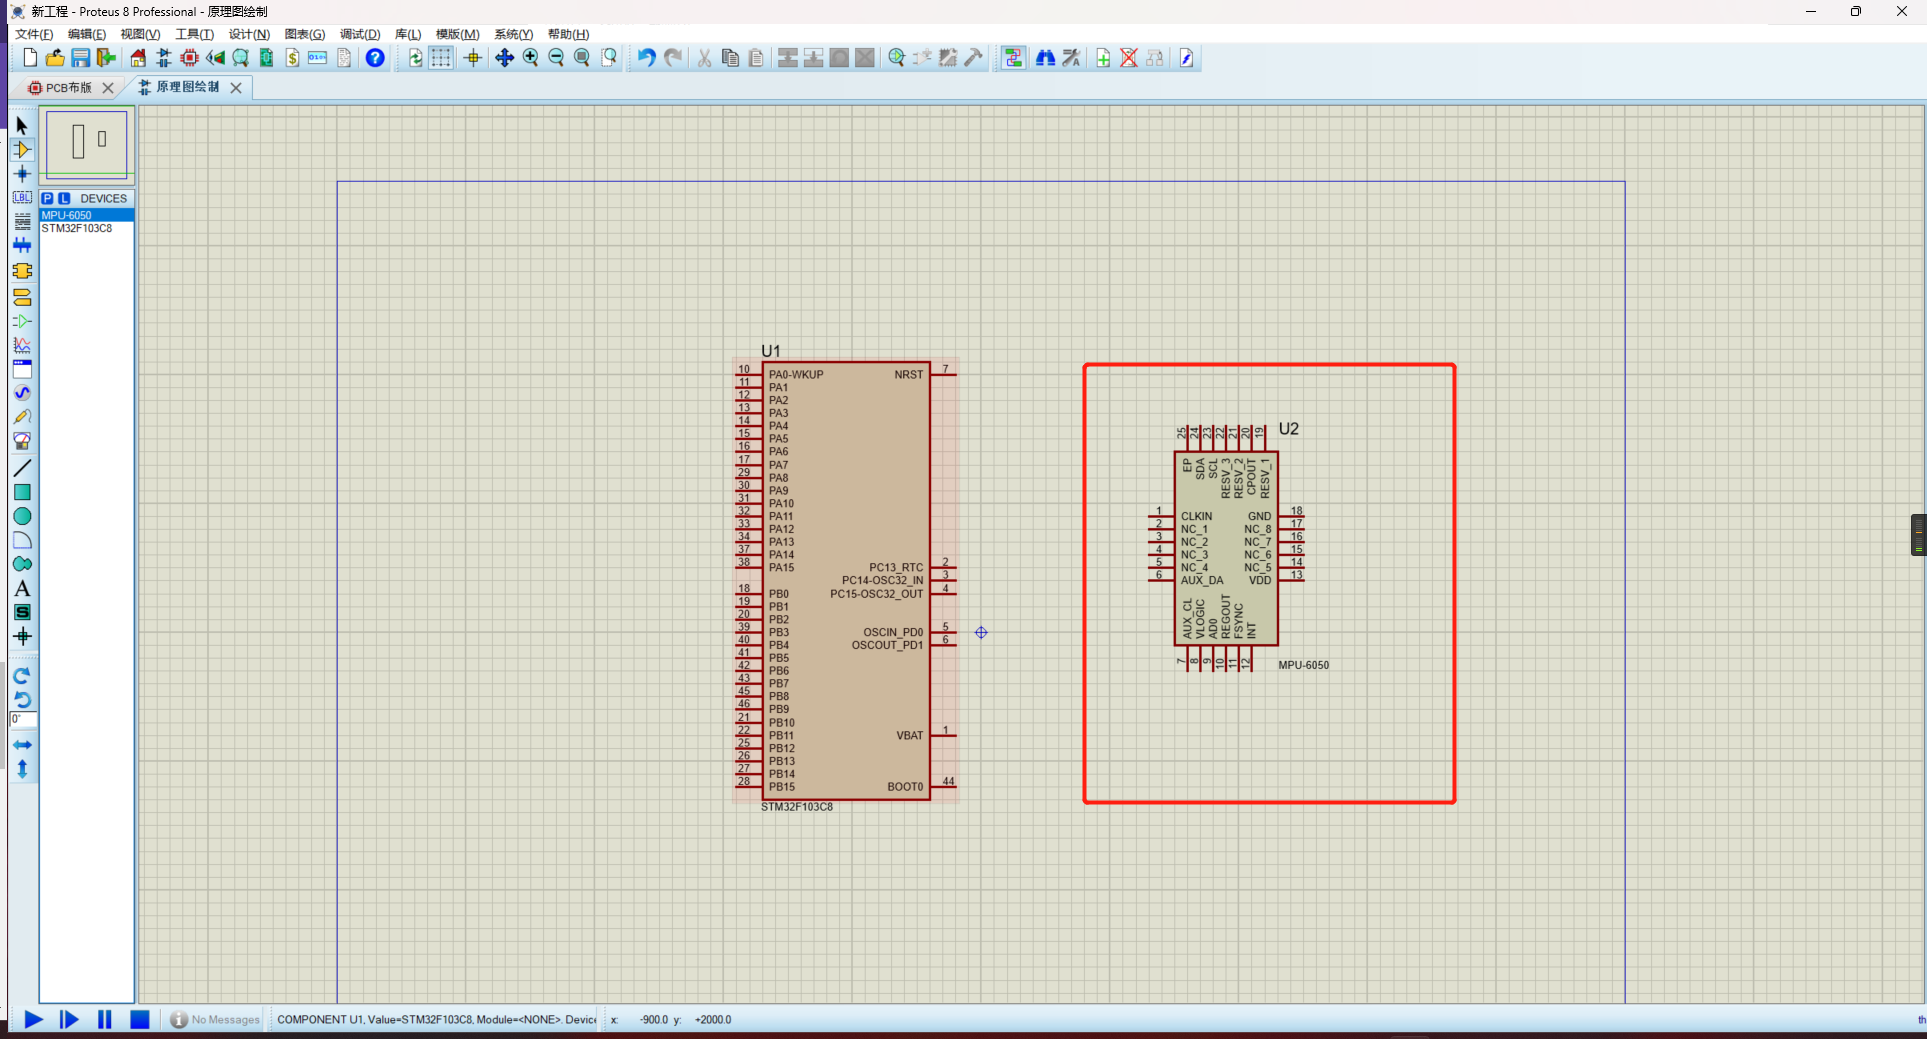Choose Junction Dot Mode tool
The height and width of the screenshot is (1039, 1927).
tap(22, 174)
